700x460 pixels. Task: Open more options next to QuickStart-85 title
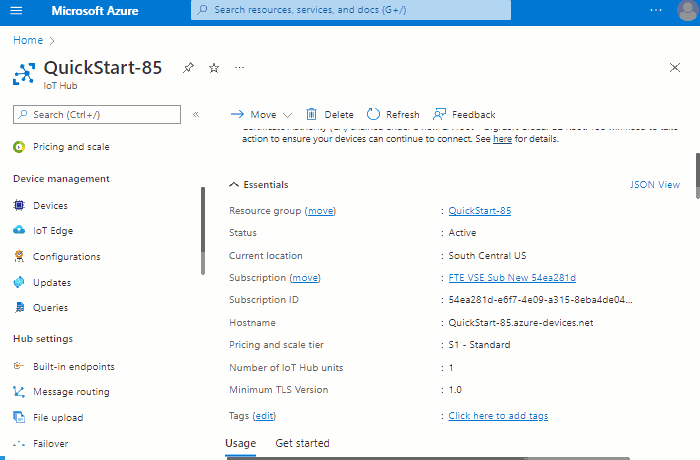pyautogui.click(x=239, y=68)
